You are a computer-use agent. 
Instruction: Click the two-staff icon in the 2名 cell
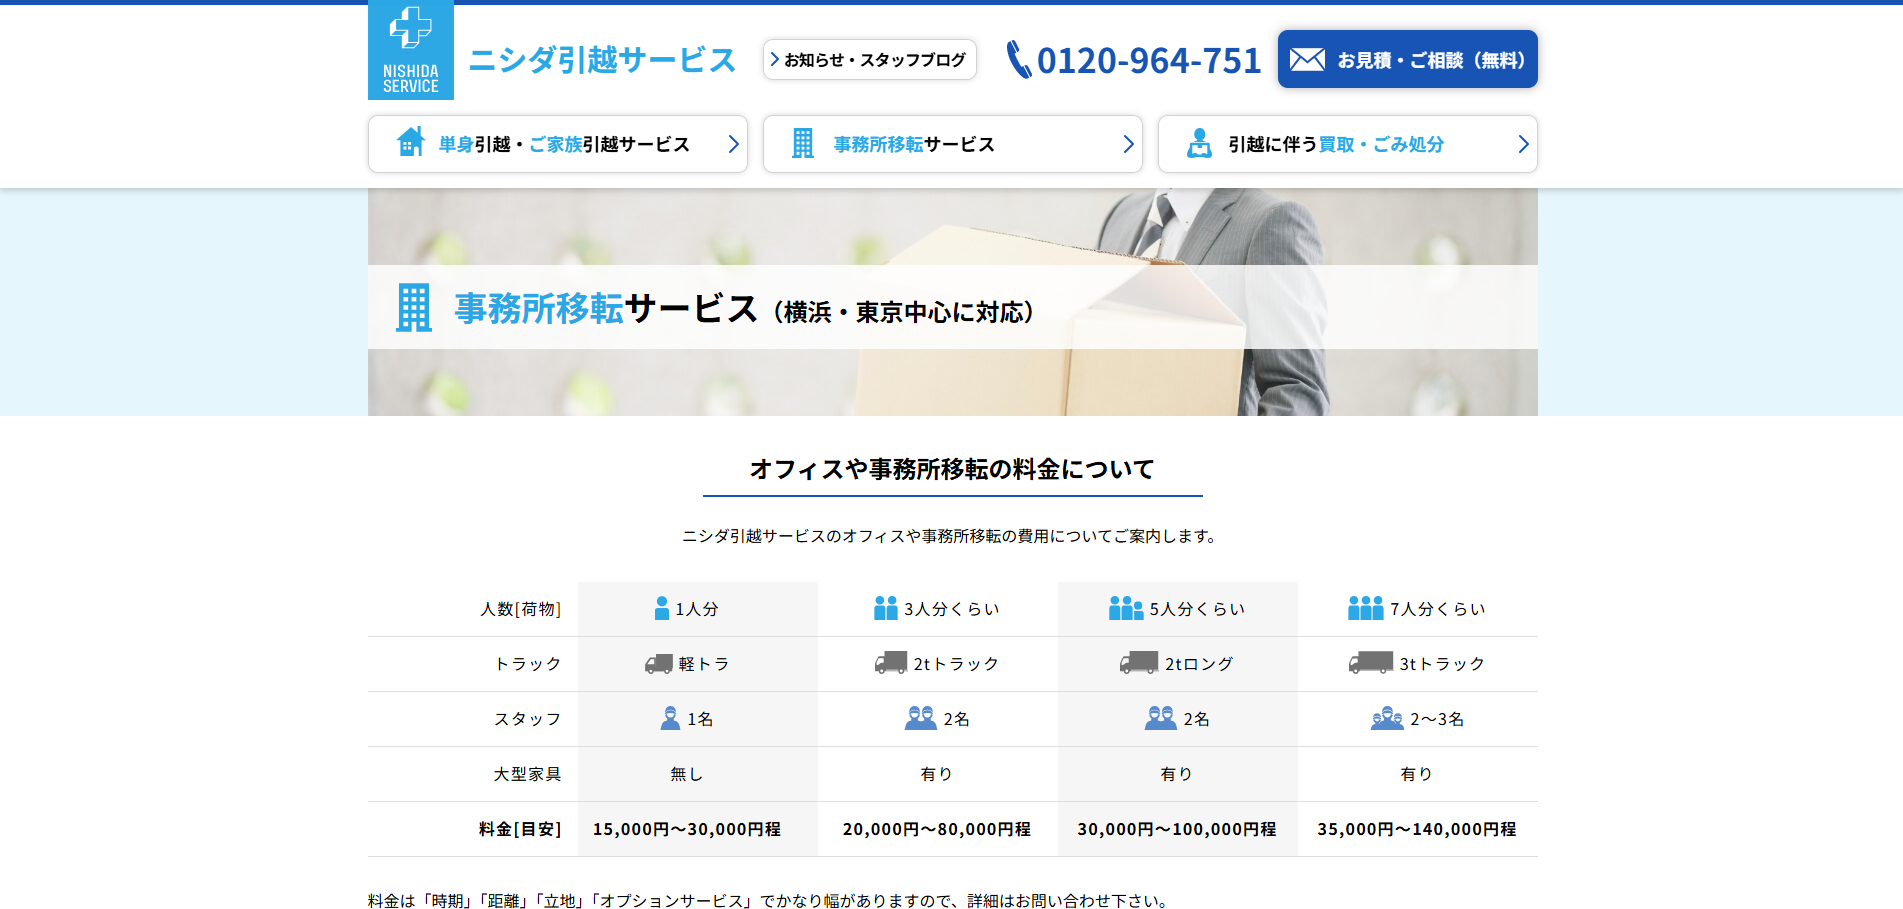pos(919,717)
